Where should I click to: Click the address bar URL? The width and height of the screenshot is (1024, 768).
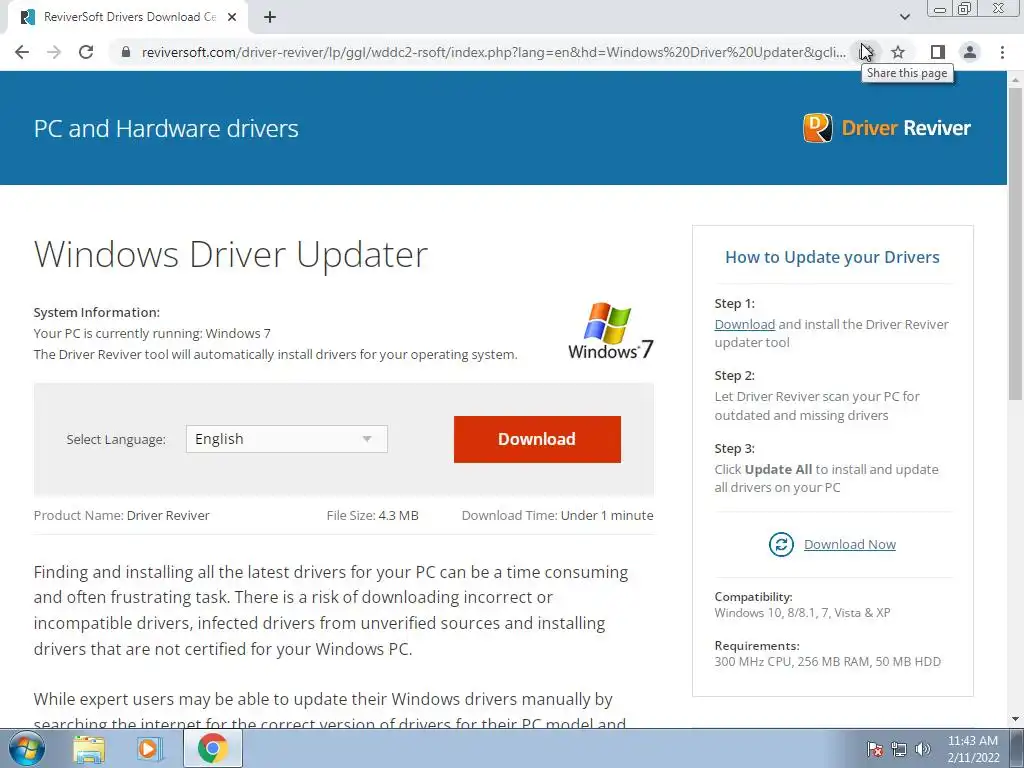point(493,52)
